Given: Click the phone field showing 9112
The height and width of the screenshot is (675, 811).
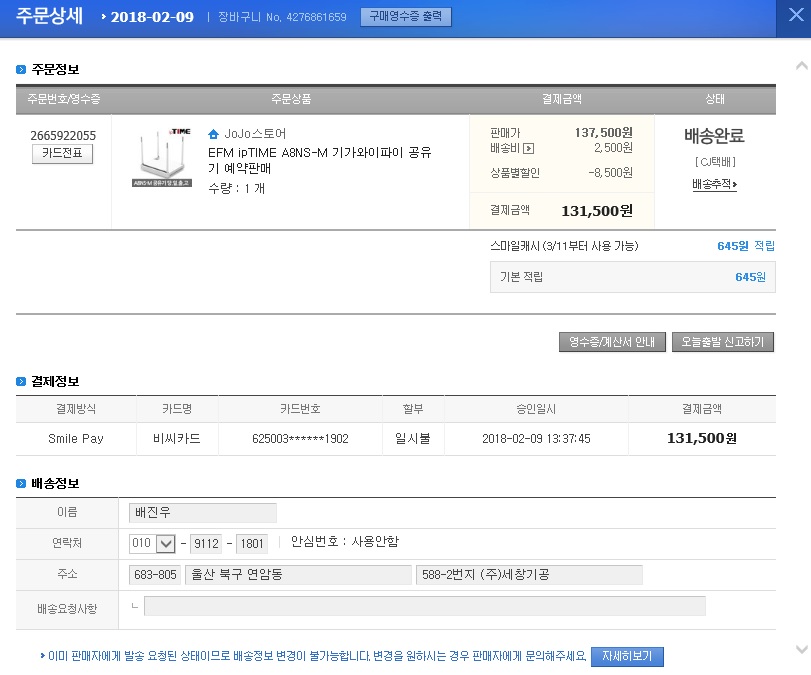Looking at the screenshot, I should point(206,544).
